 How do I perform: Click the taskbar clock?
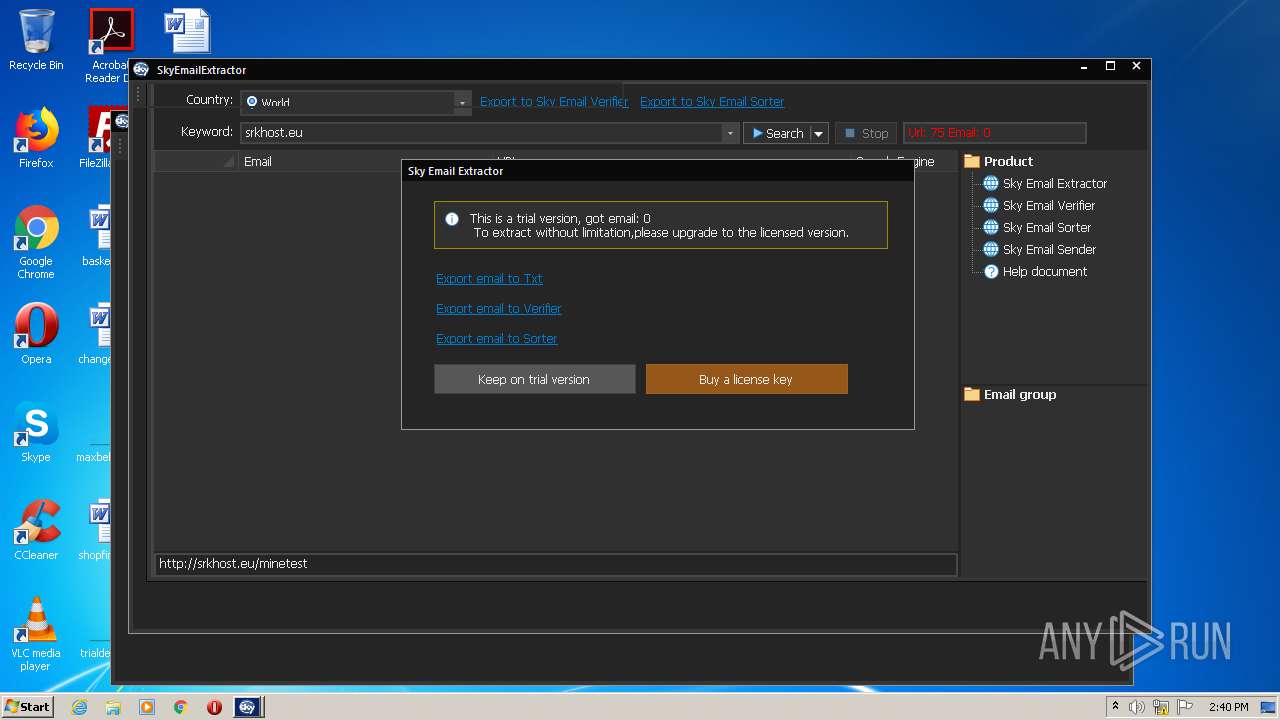[1228, 707]
